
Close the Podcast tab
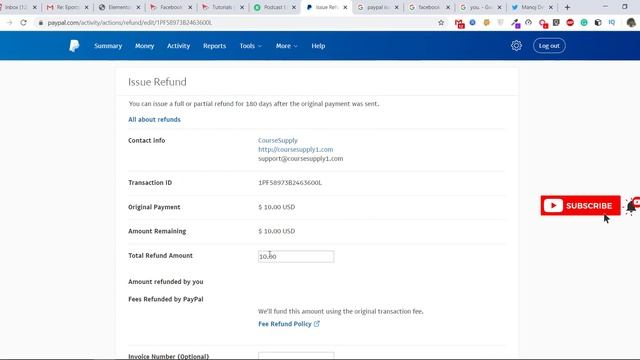pos(293,7)
